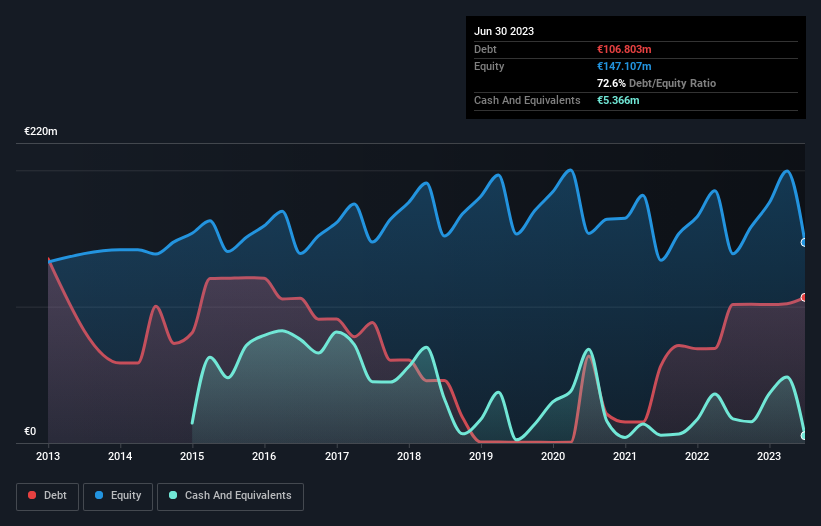
Task: Toggle the Equity series legend button
Action: click(x=118, y=496)
